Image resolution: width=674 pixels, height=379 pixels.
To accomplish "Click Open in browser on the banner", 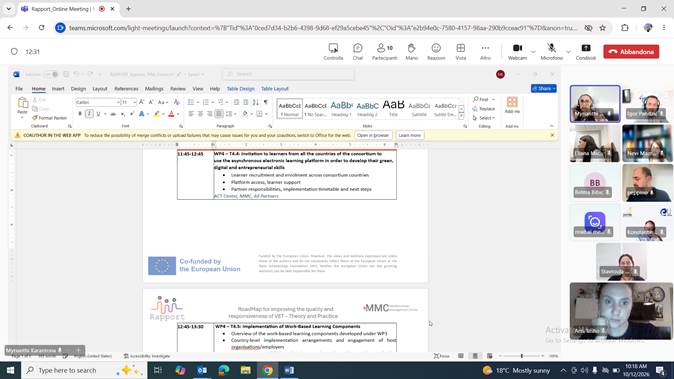I will (x=373, y=135).
